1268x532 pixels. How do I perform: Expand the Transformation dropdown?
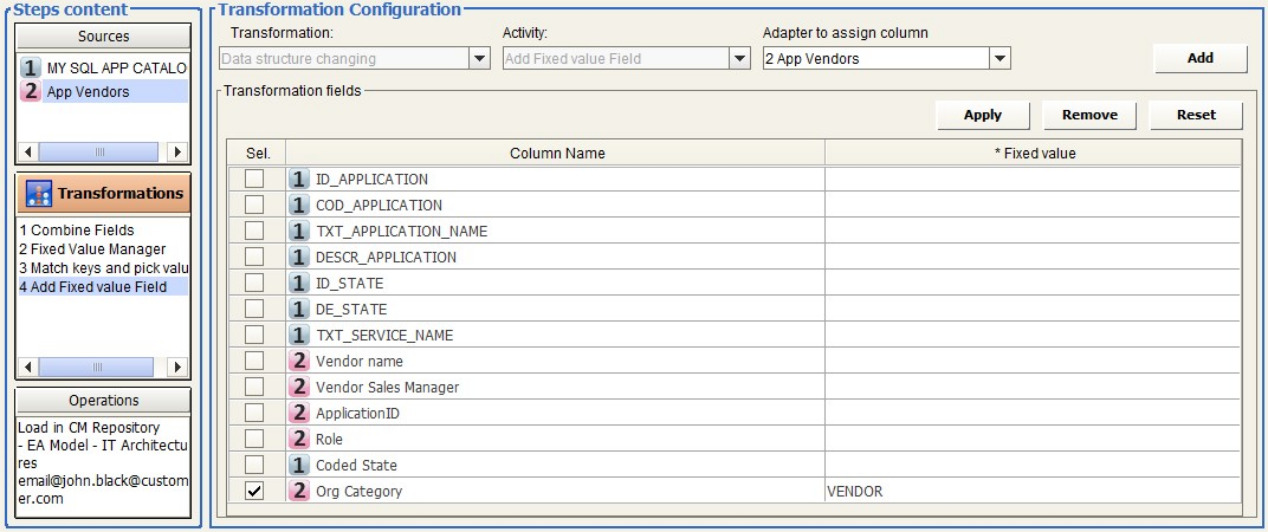tap(479, 59)
